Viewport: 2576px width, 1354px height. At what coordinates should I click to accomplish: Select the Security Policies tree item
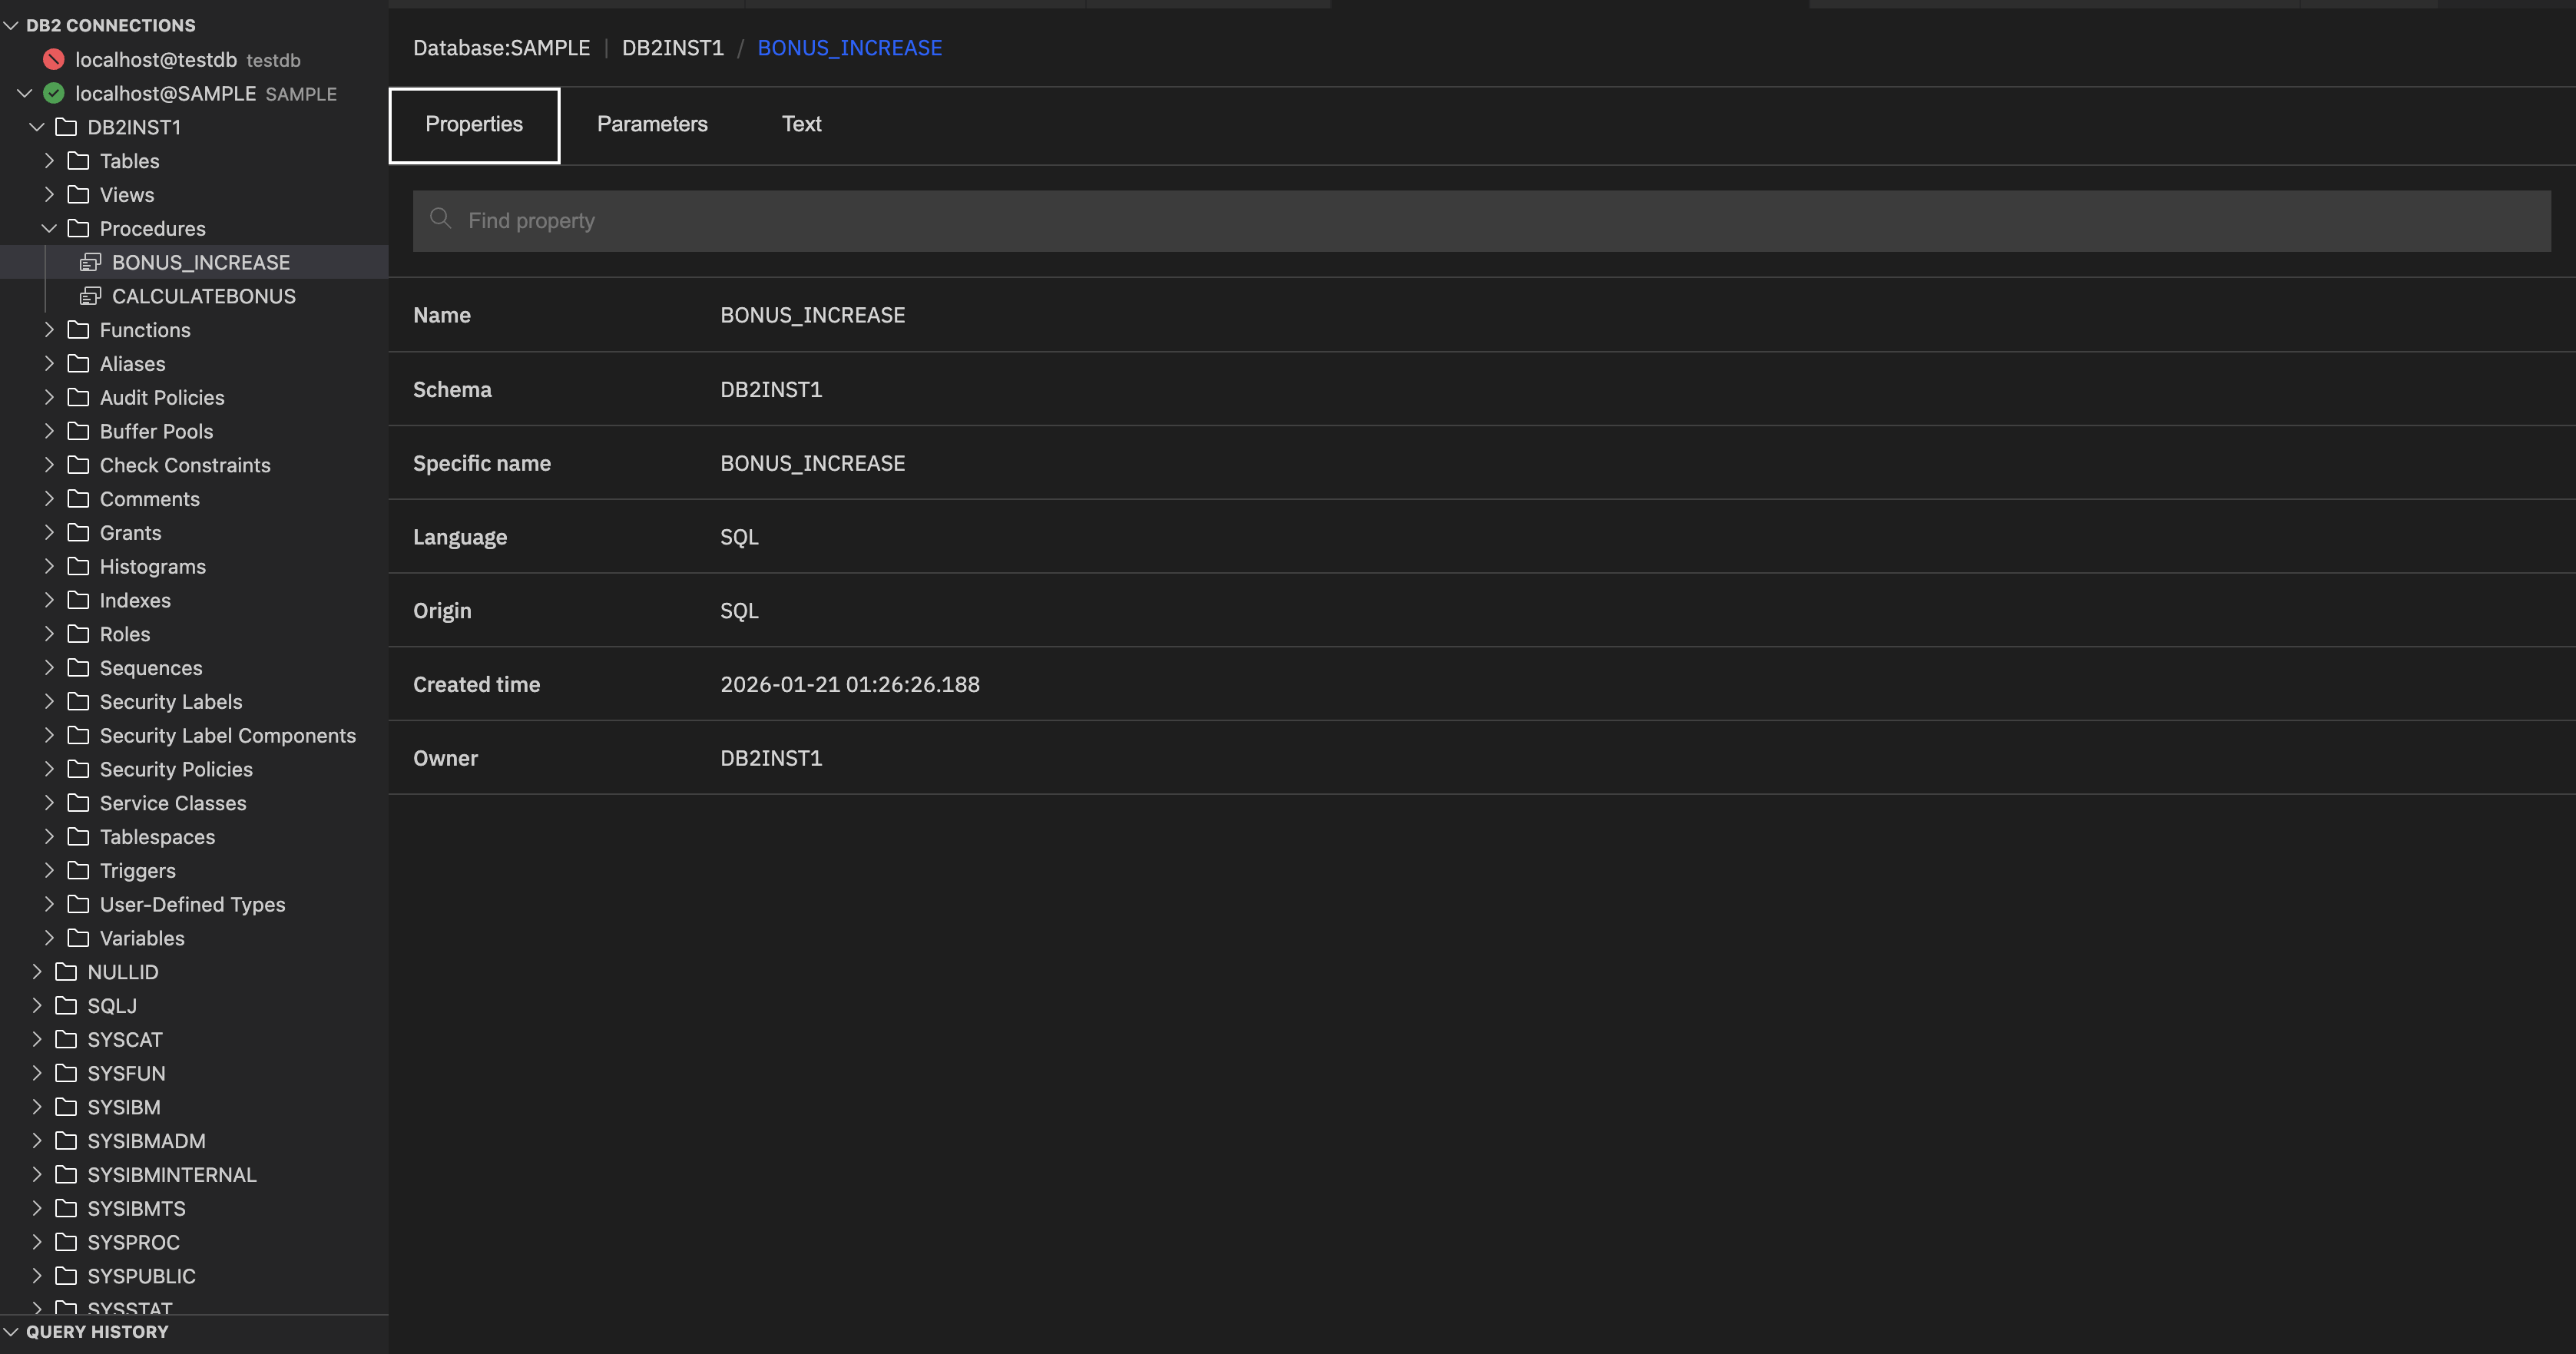pyautogui.click(x=176, y=769)
